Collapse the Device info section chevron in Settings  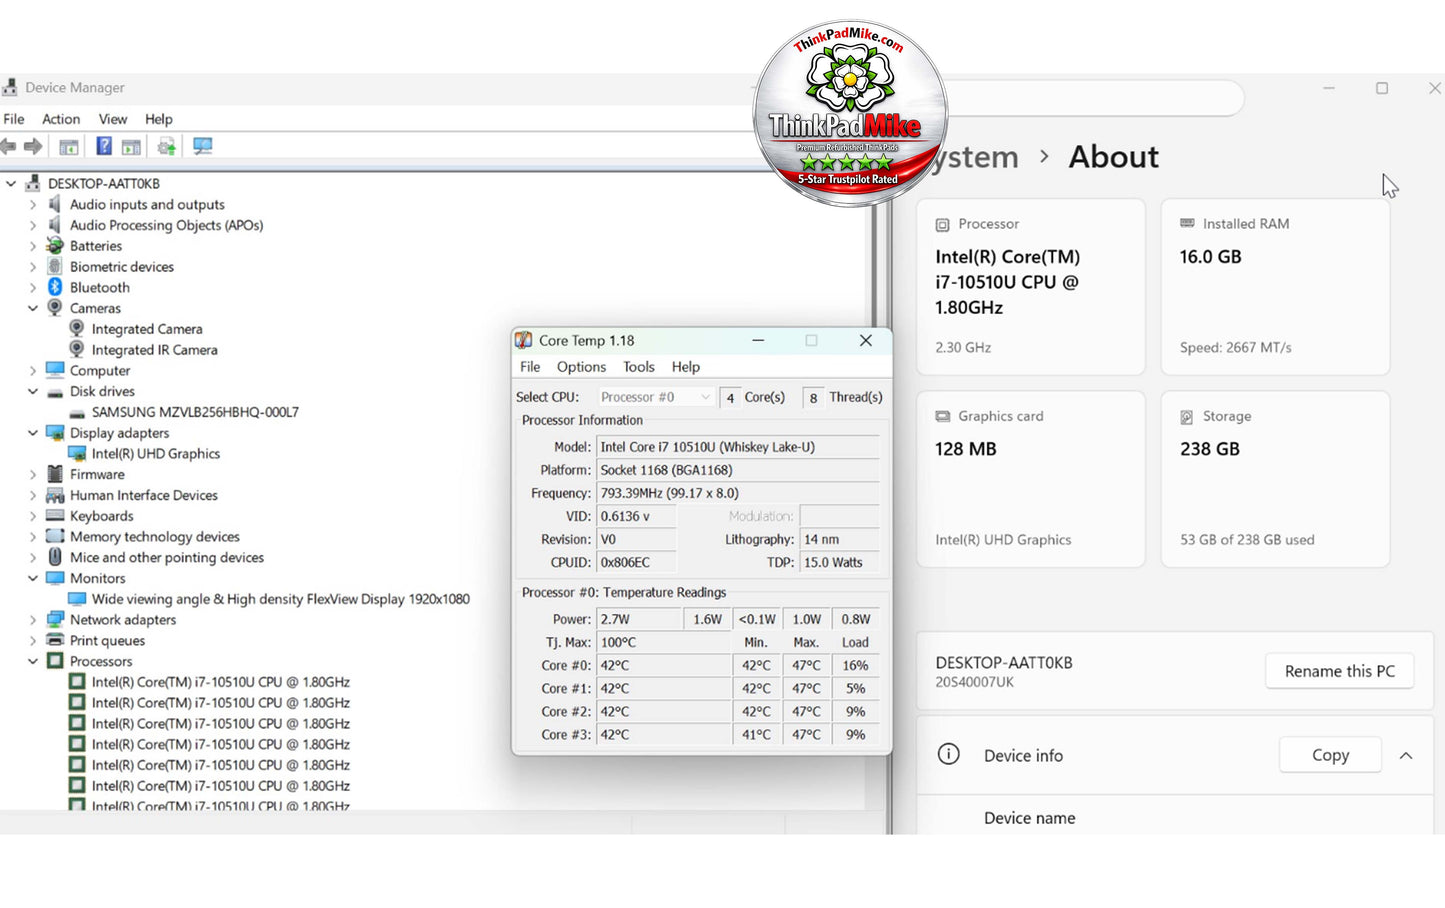click(x=1406, y=756)
